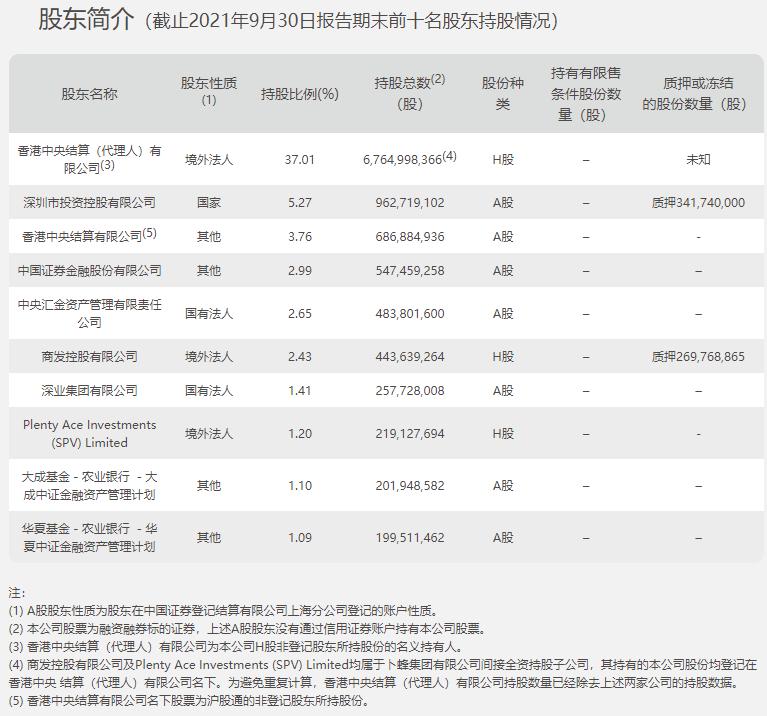Click the 5.27 percentage cell
767x716 pixels.
[299, 202]
